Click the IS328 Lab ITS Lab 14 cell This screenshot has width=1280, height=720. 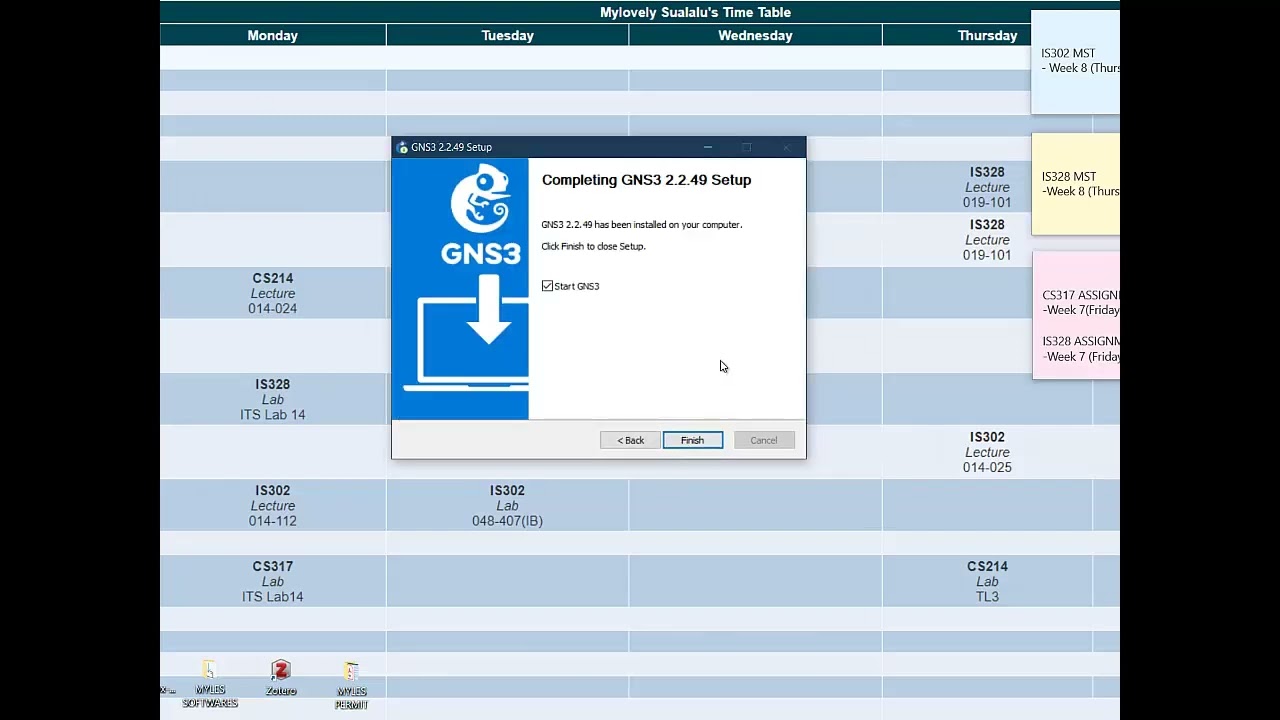coord(273,399)
